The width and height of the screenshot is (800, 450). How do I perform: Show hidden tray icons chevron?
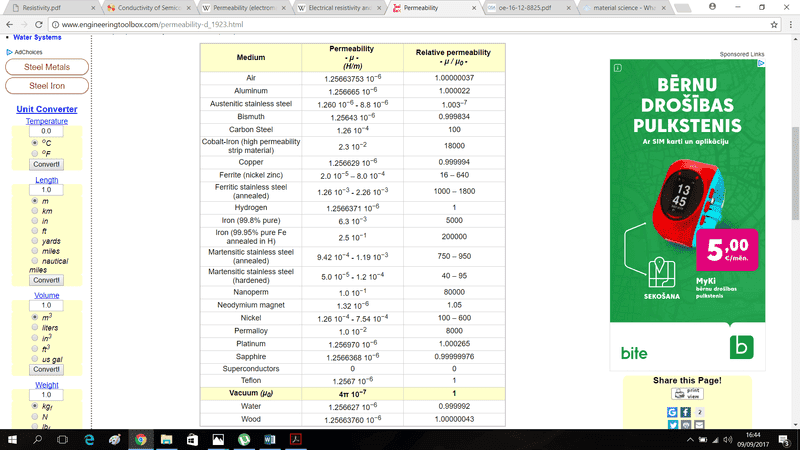(x=690, y=440)
